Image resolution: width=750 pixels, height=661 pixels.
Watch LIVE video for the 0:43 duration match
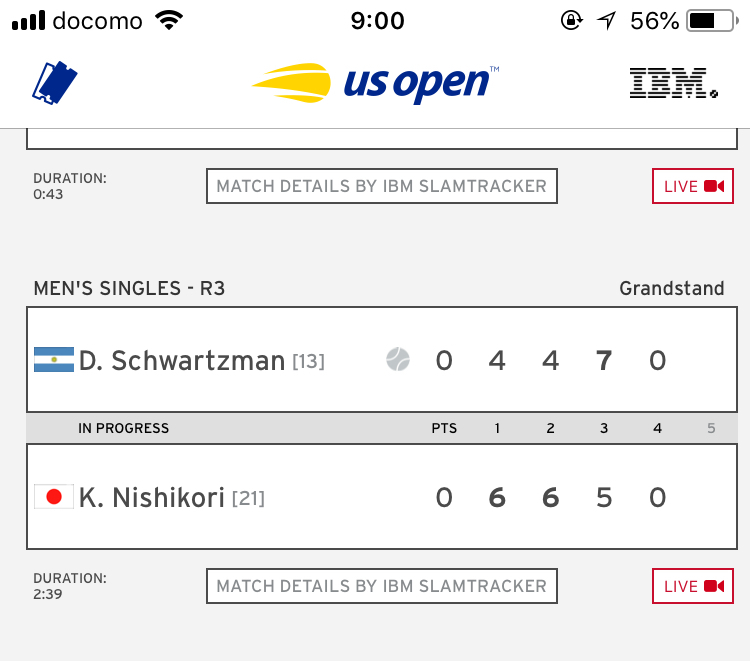tap(693, 186)
